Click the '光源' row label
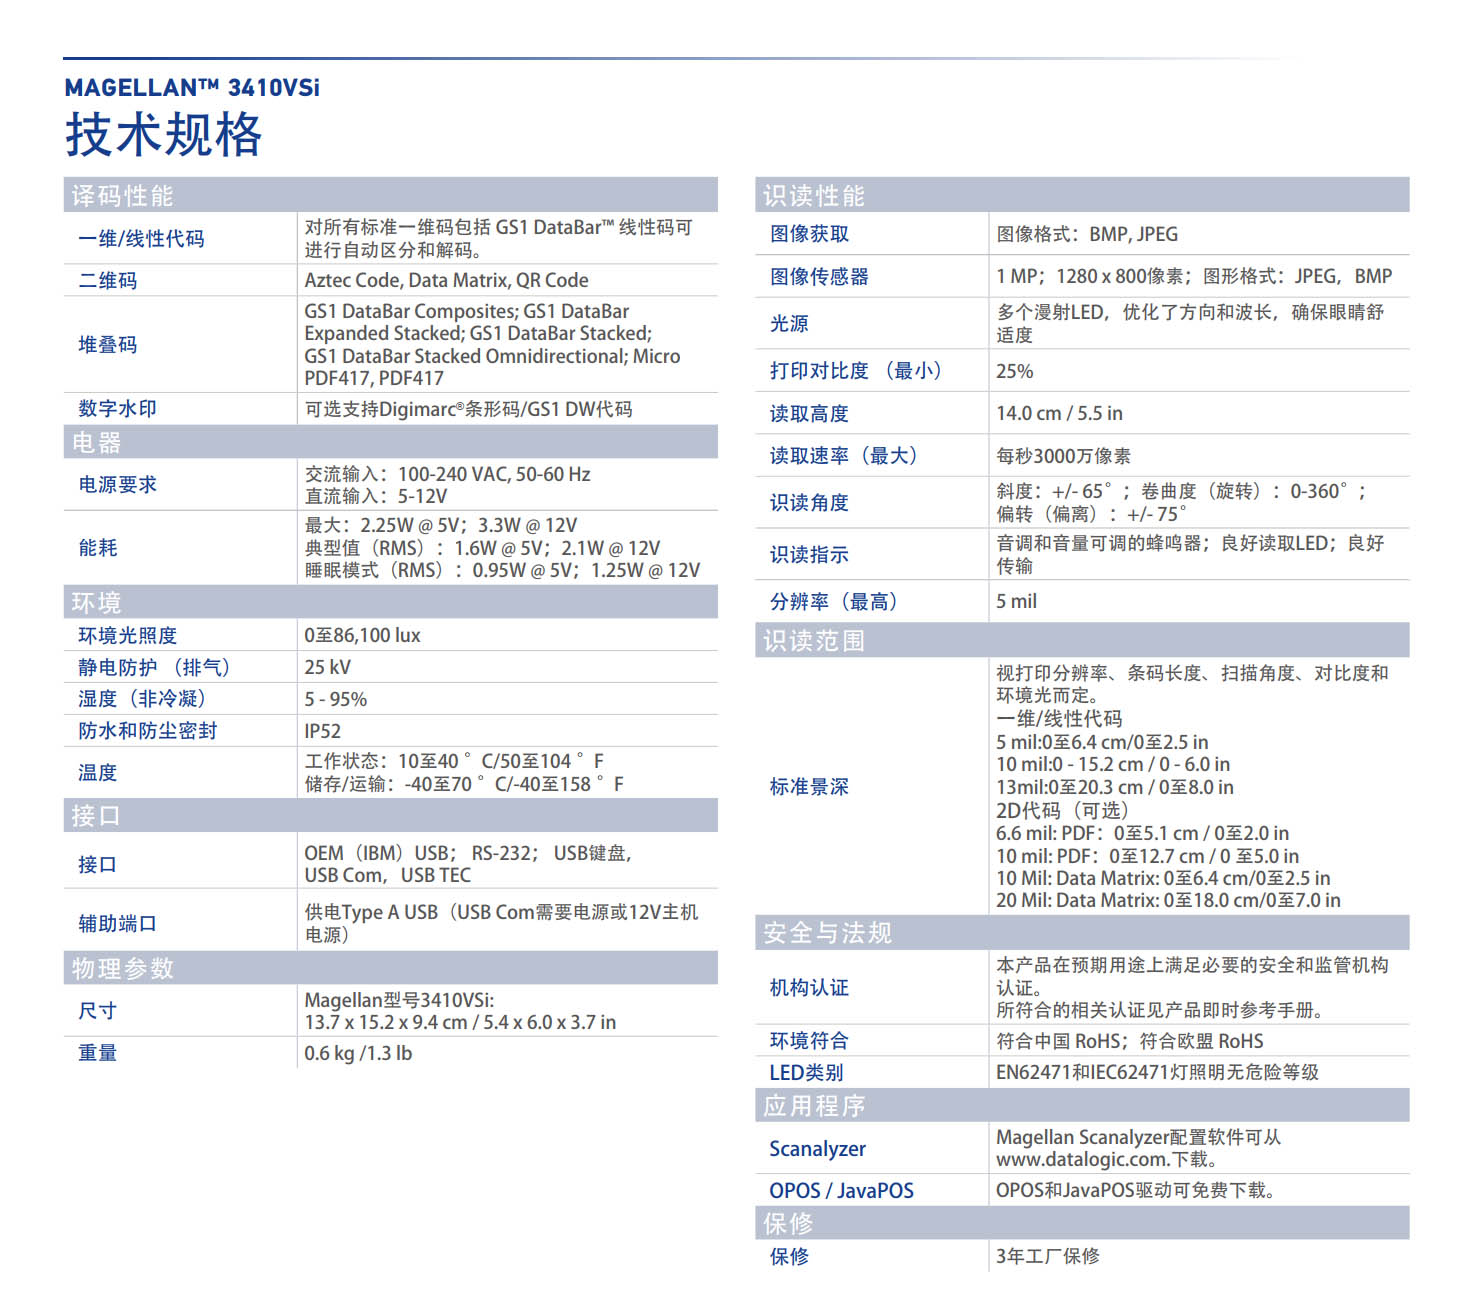Image resolution: width=1467 pixels, height=1289 pixels. click(x=789, y=324)
